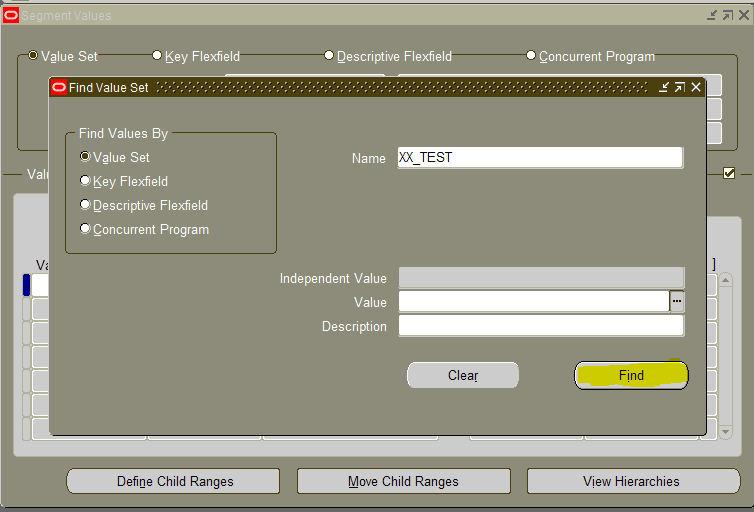
Task: Choose Concurrent Program radio in Segment Values window
Action: click(x=531, y=55)
